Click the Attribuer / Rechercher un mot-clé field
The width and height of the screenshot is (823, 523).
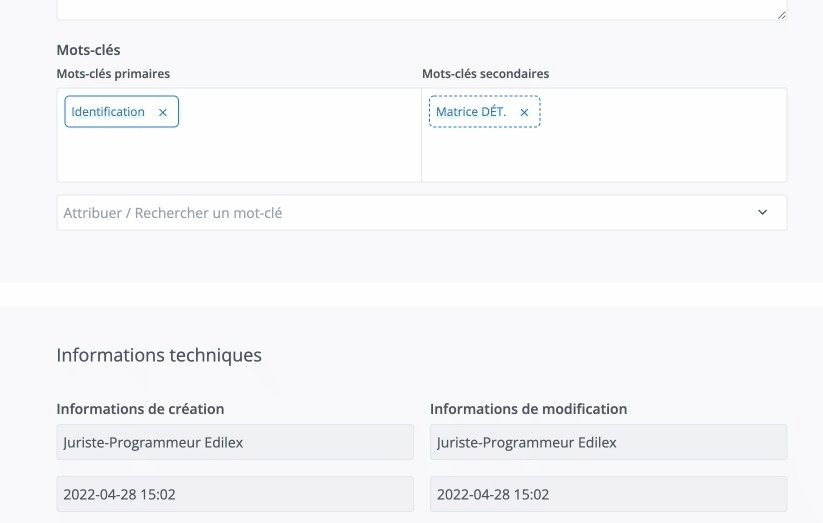tap(400, 212)
